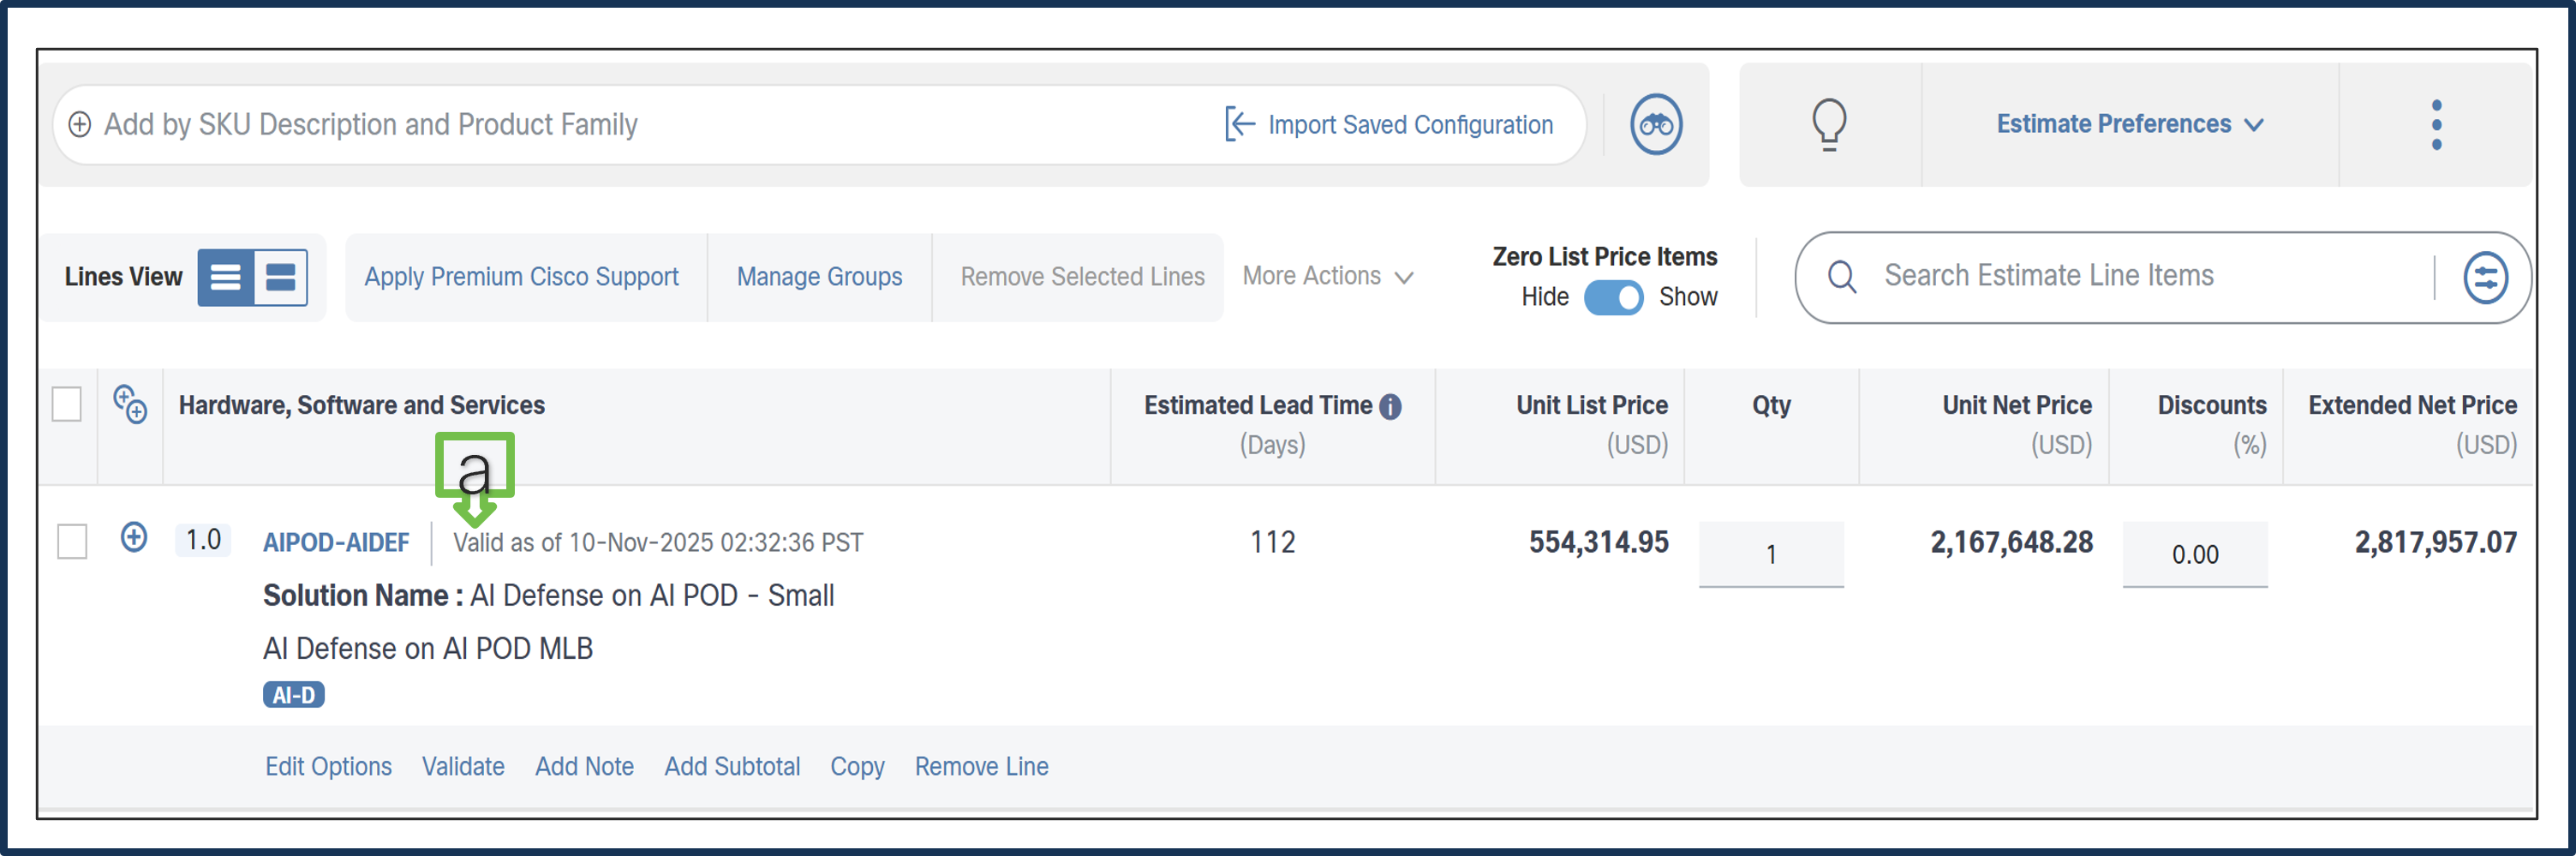2576x856 pixels.
Task: Open search filter settings icon
Action: click(2485, 277)
